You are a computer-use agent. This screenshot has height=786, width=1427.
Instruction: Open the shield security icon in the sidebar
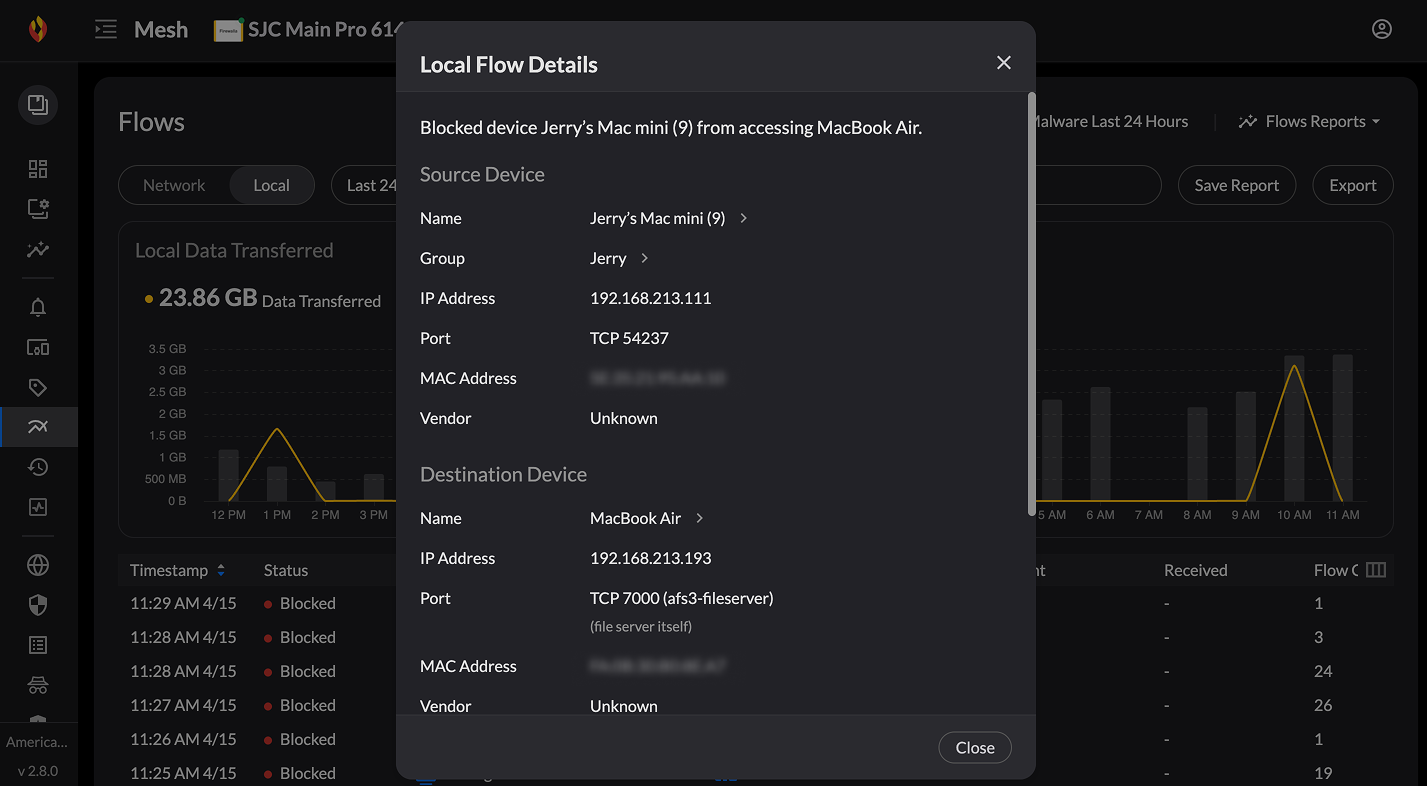coord(38,605)
